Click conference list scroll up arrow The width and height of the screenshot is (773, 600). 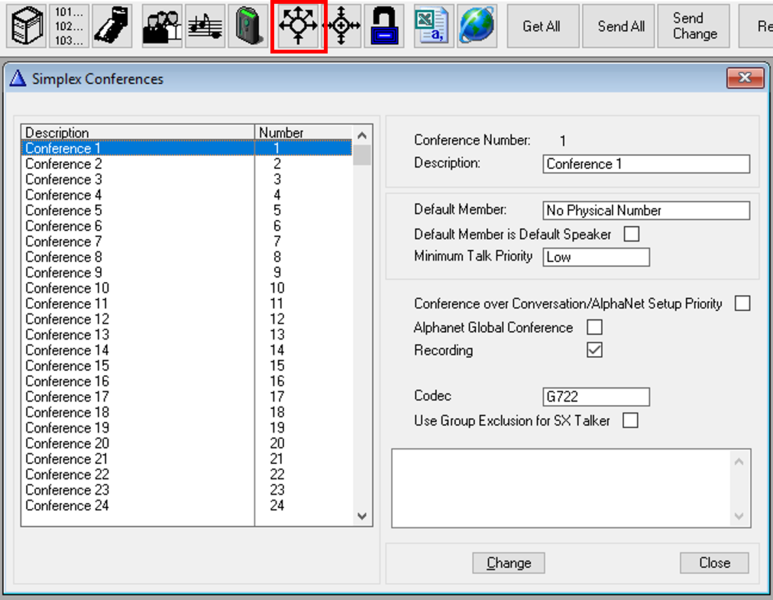click(362, 135)
